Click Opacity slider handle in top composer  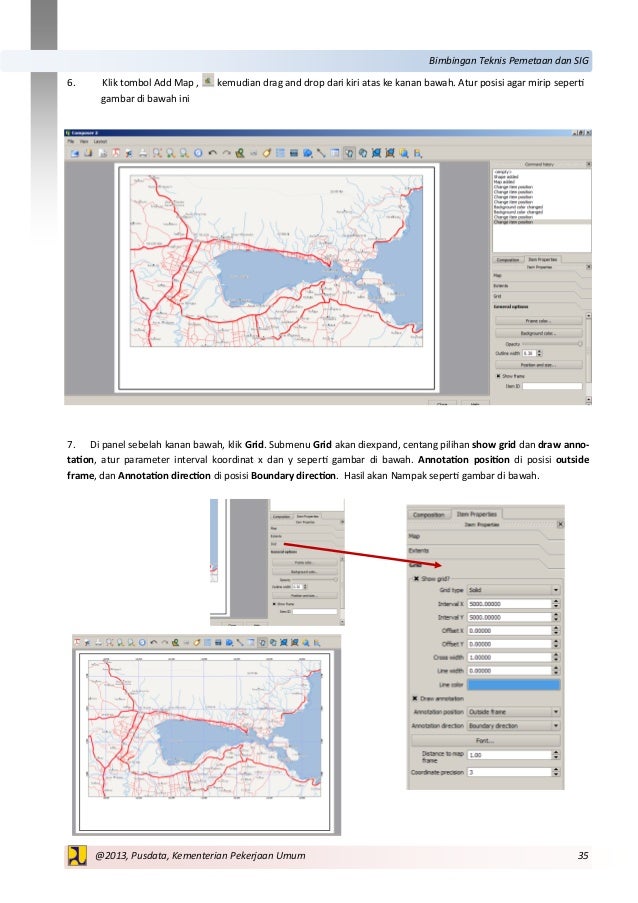click(579, 344)
